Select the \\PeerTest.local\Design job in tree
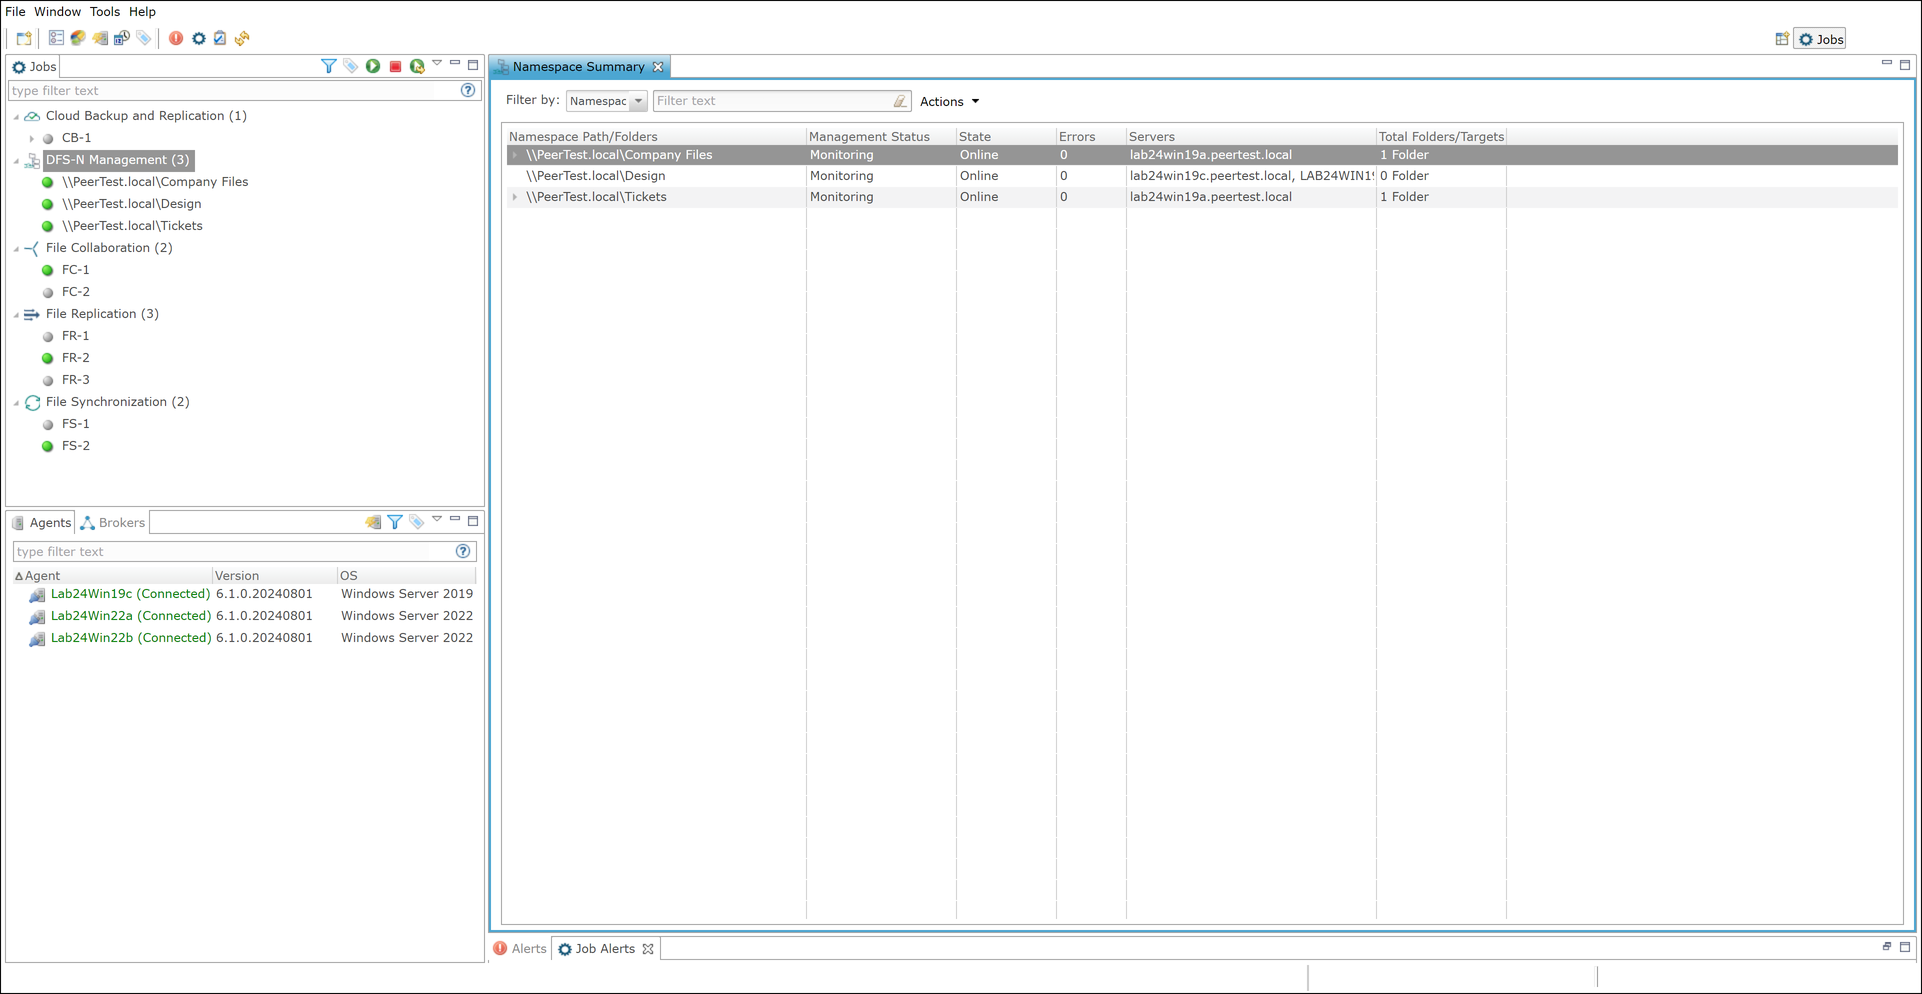Image resolution: width=1922 pixels, height=994 pixels. [131, 204]
